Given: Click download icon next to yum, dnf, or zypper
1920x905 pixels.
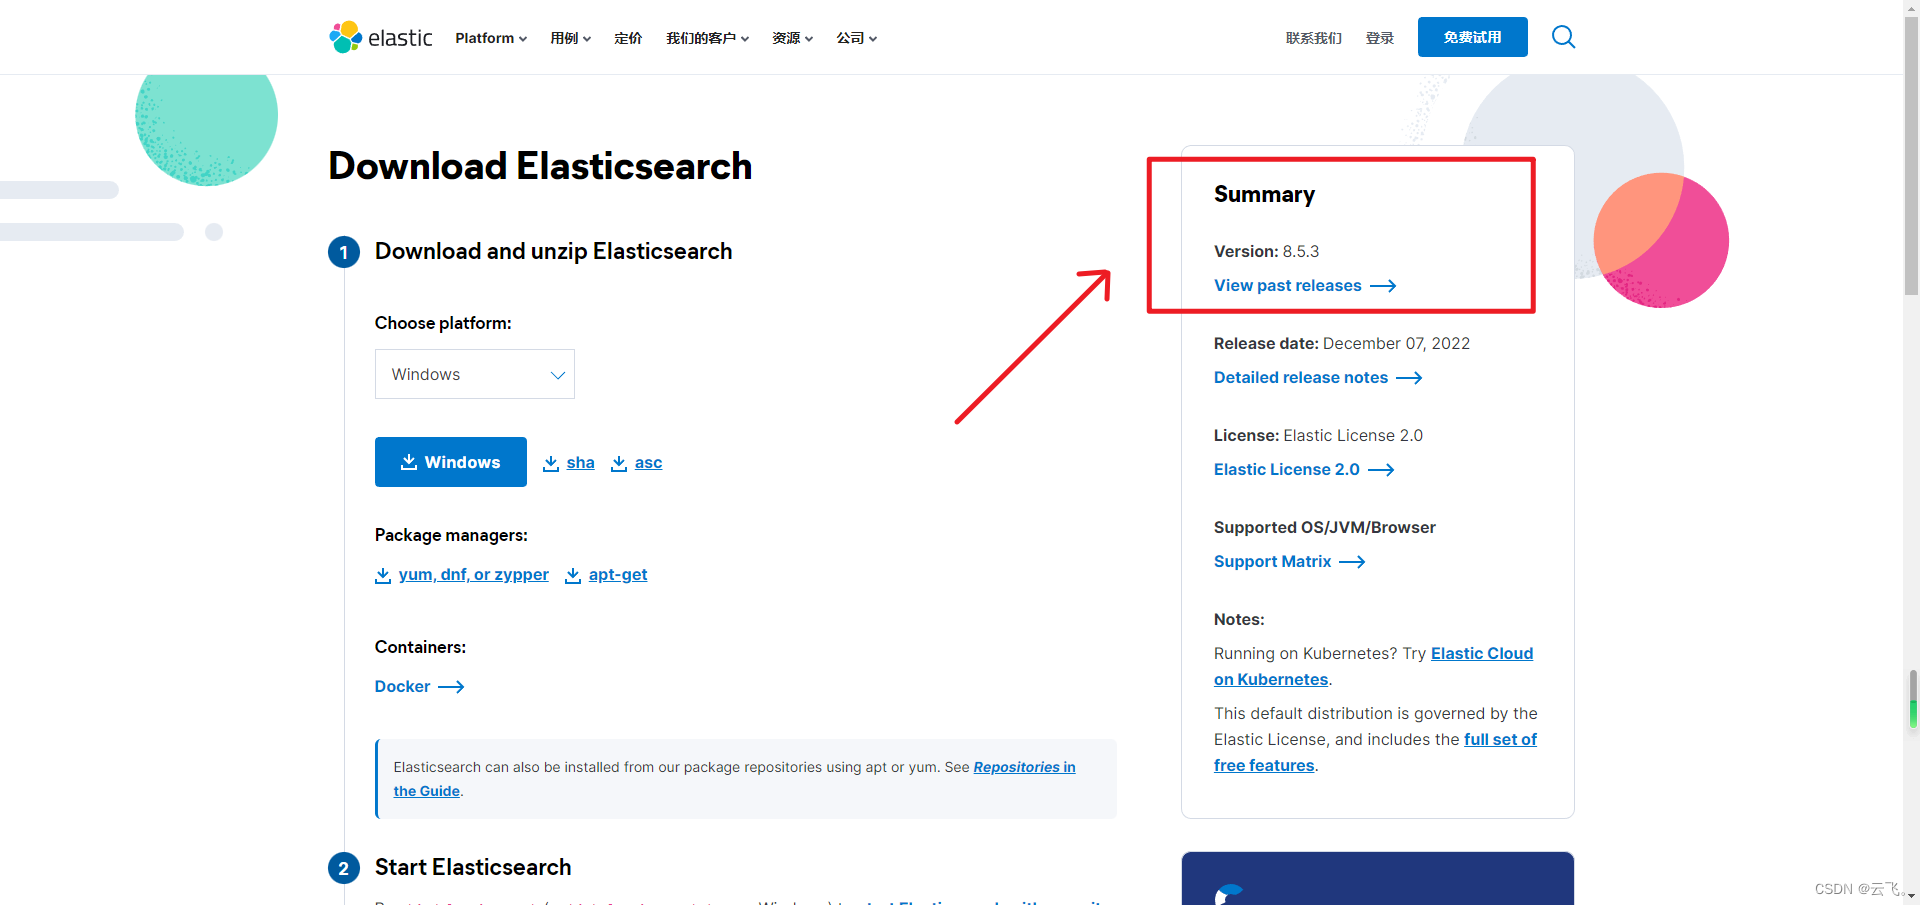Looking at the screenshot, I should coord(383,575).
